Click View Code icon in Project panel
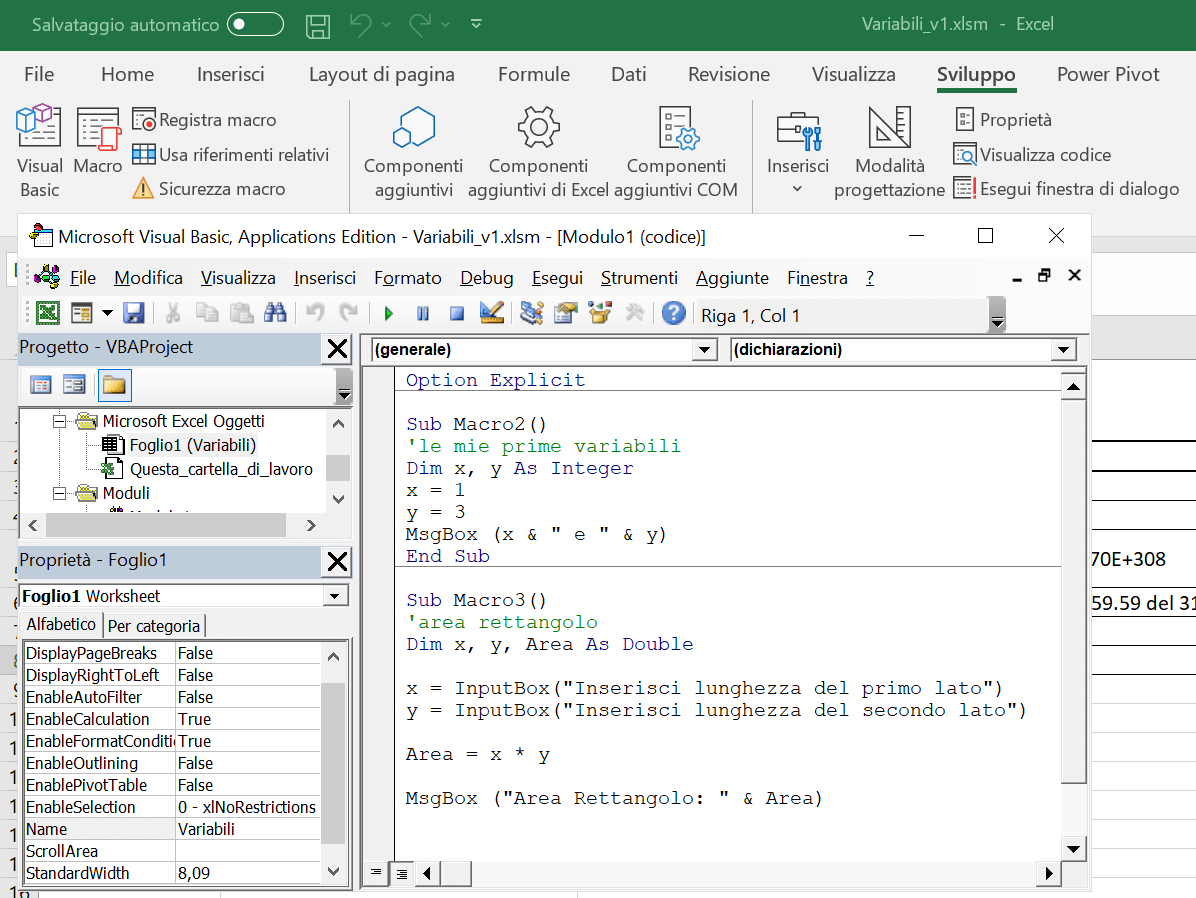This screenshot has width=1196, height=898. click(x=41, y=385)
